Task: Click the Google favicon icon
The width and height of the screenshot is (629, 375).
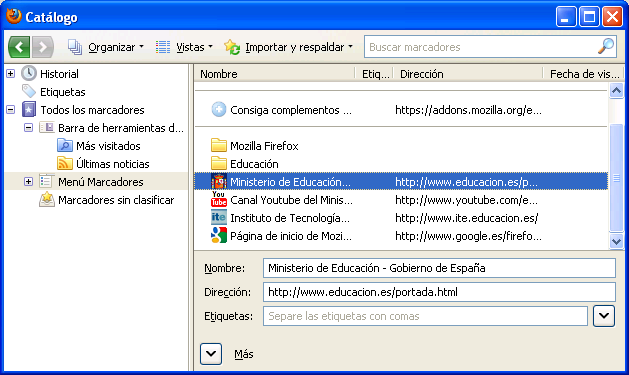Action: click(219, 235)
